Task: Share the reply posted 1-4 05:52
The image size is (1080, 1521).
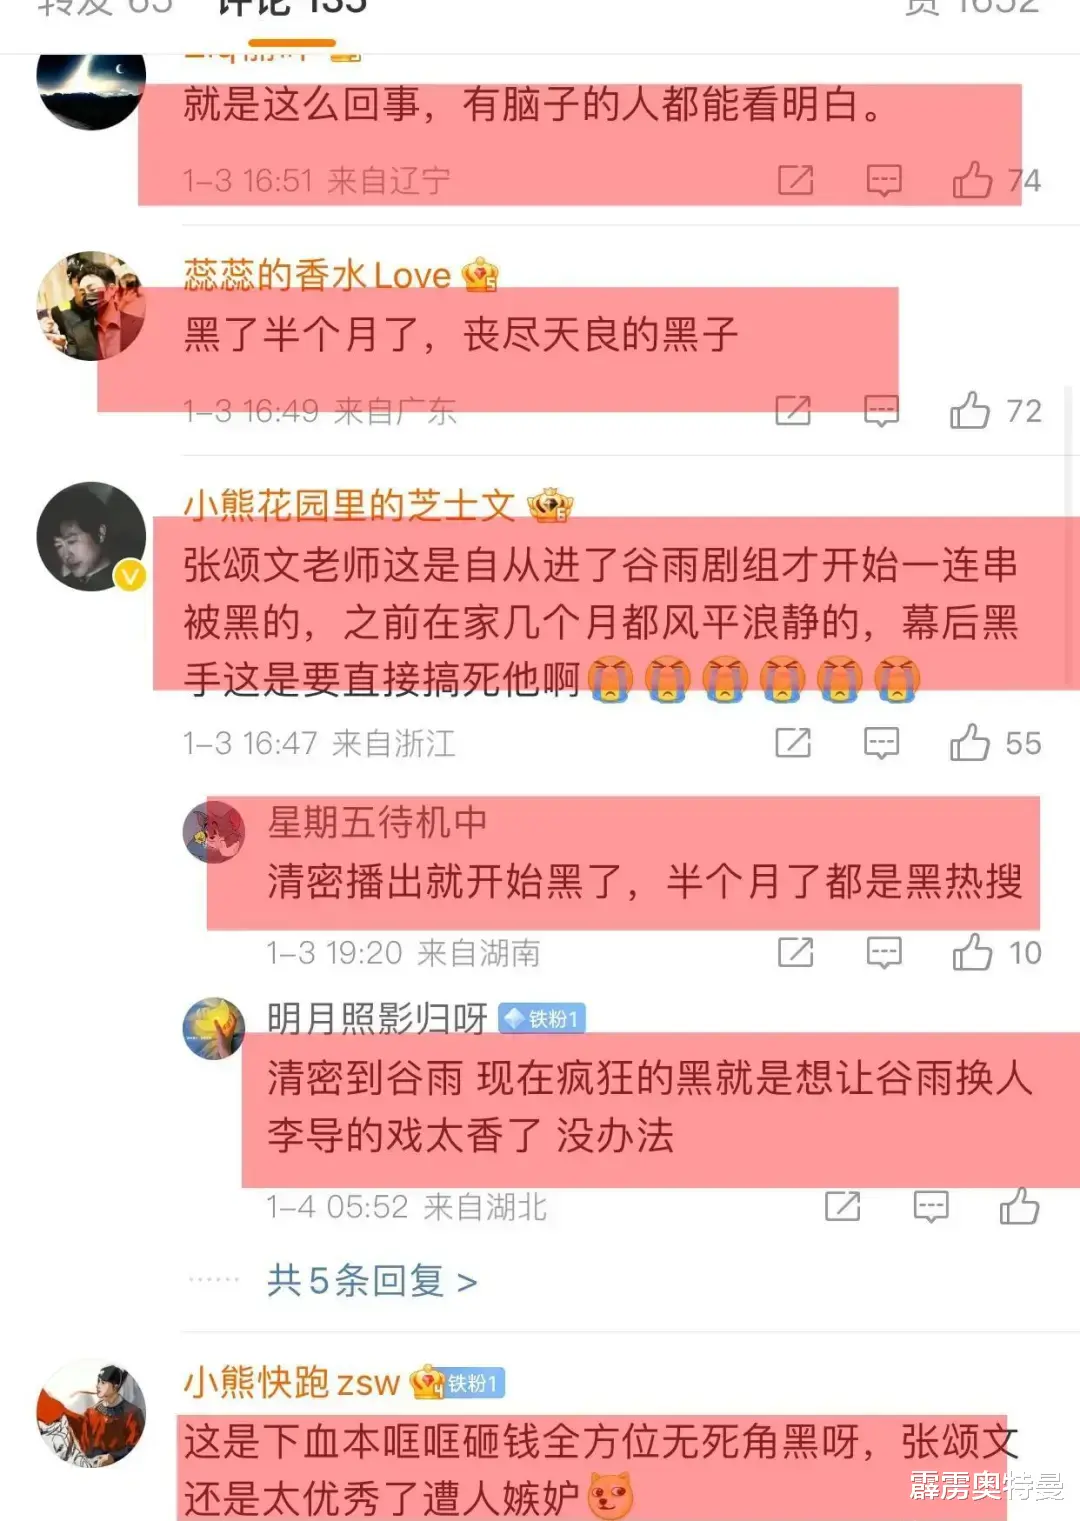Action: [842, 1206]
